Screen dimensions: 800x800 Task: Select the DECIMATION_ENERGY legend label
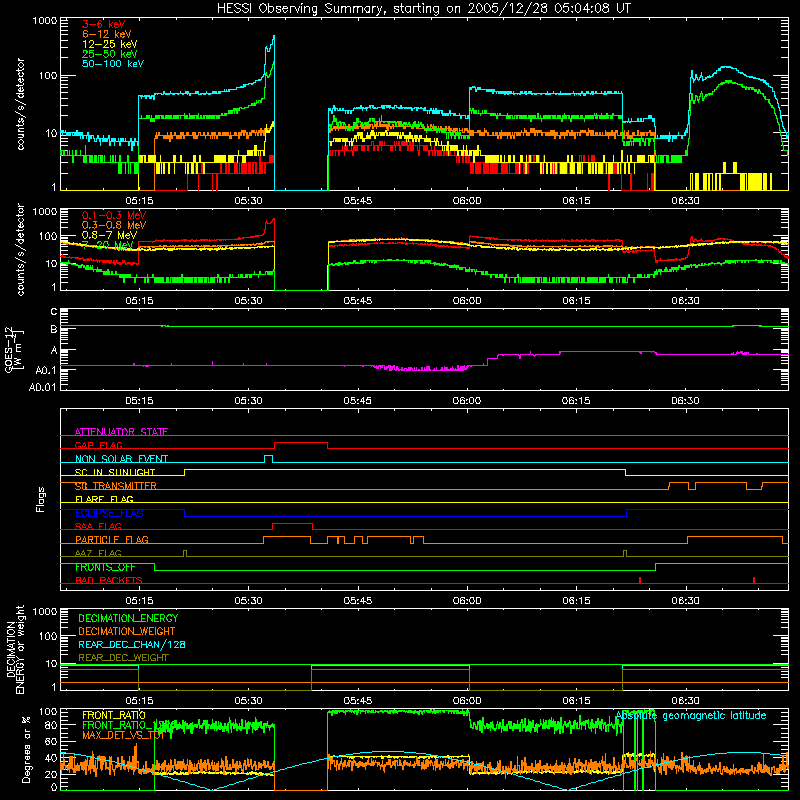128,618
